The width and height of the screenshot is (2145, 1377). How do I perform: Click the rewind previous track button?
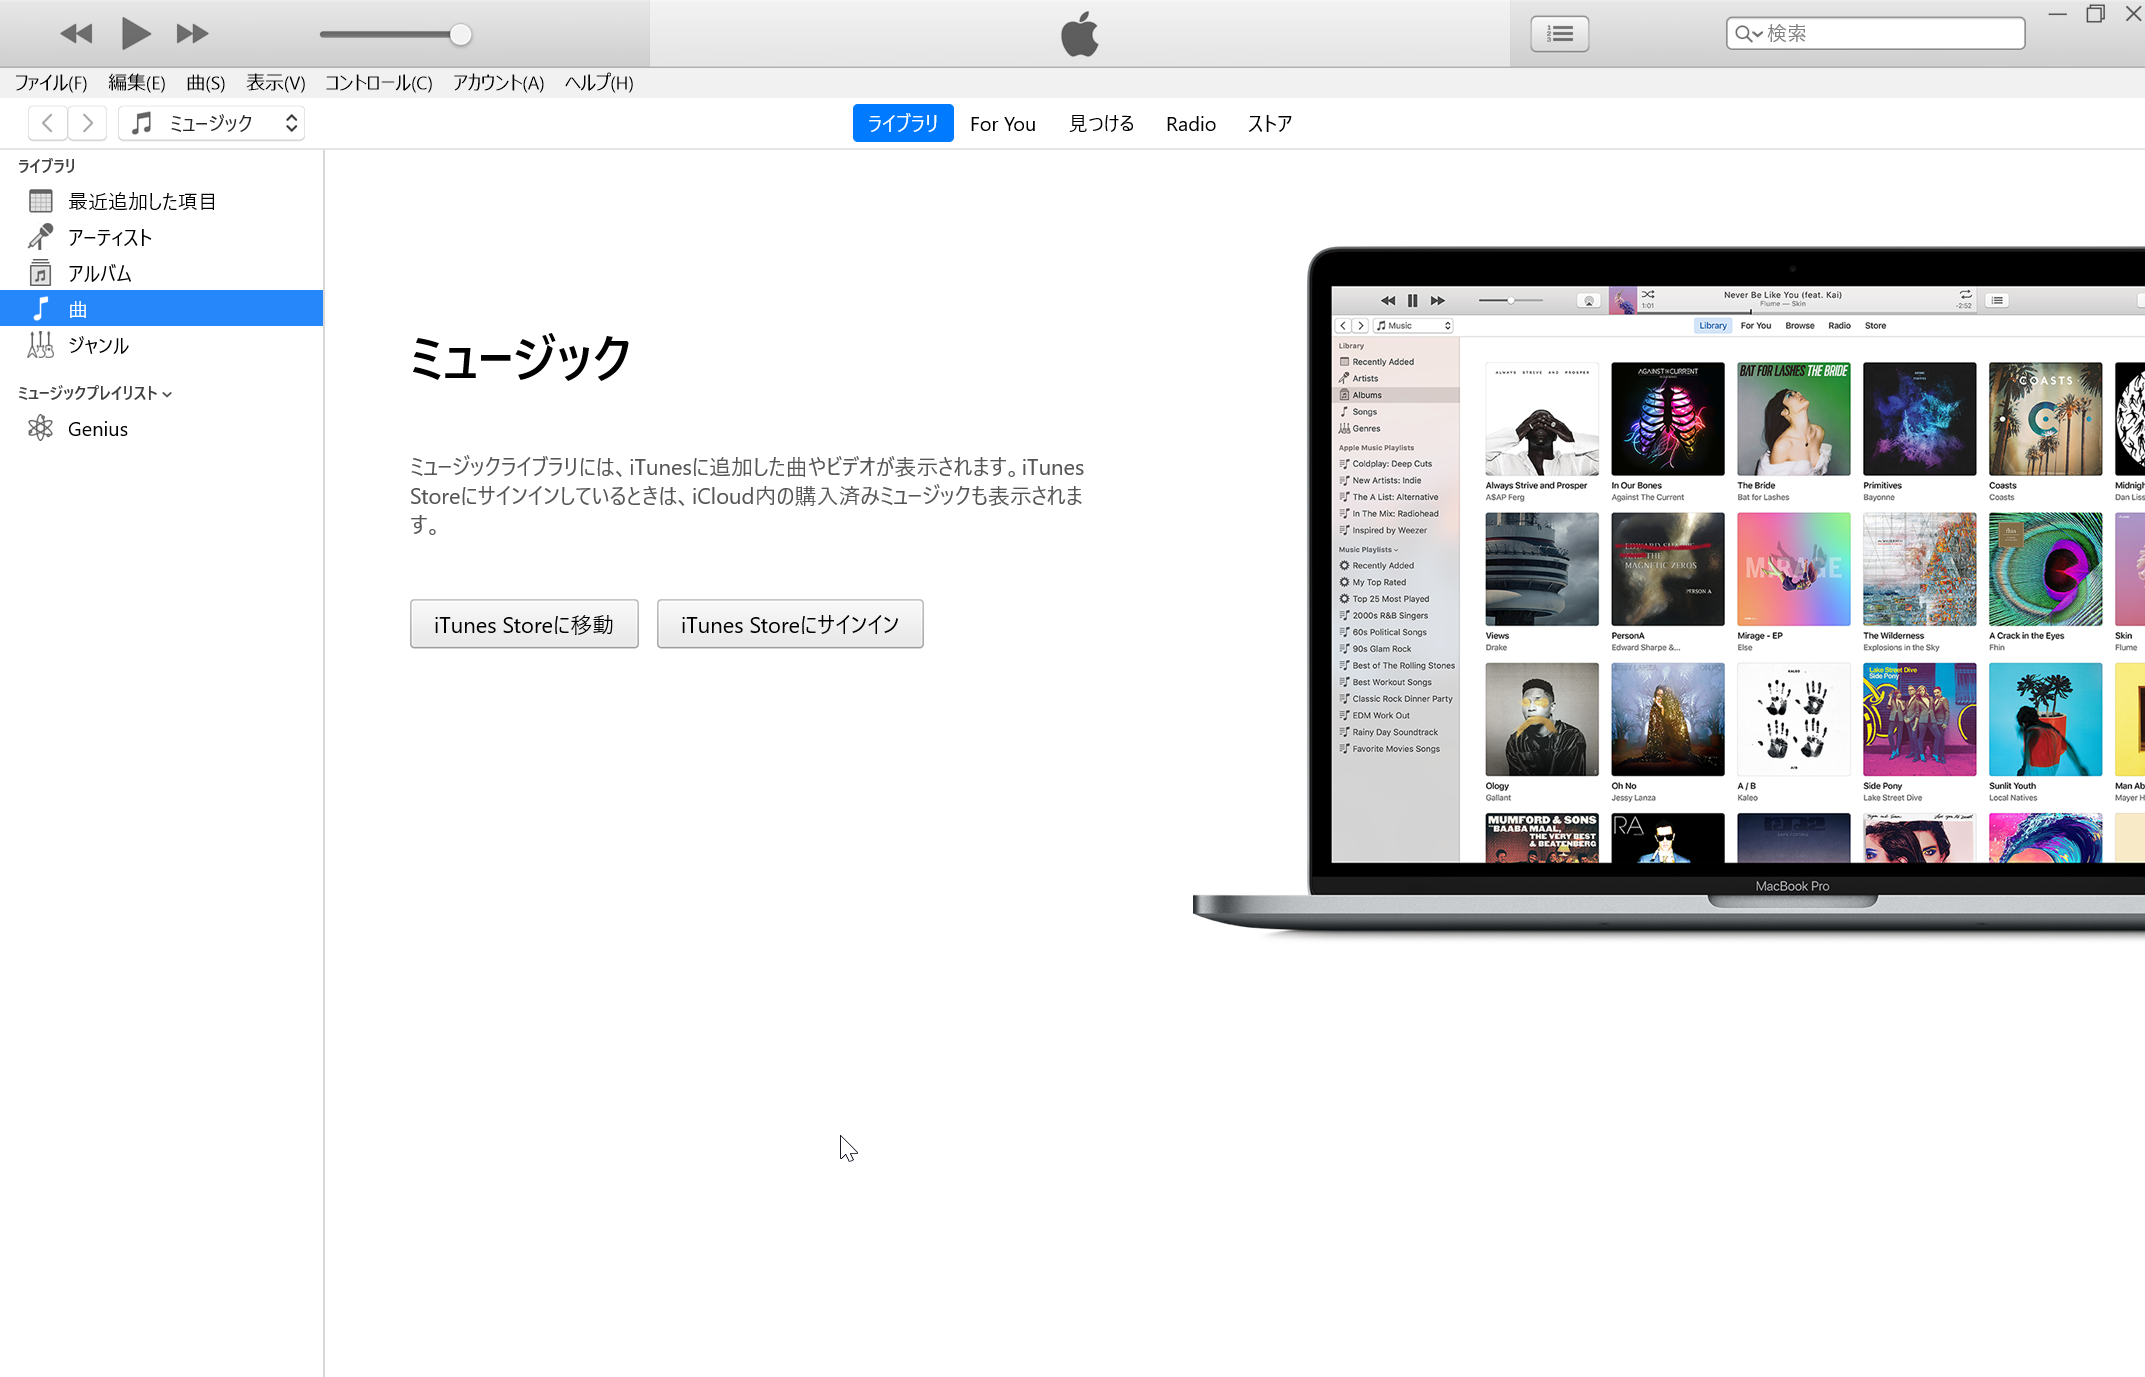pos(76,34)
